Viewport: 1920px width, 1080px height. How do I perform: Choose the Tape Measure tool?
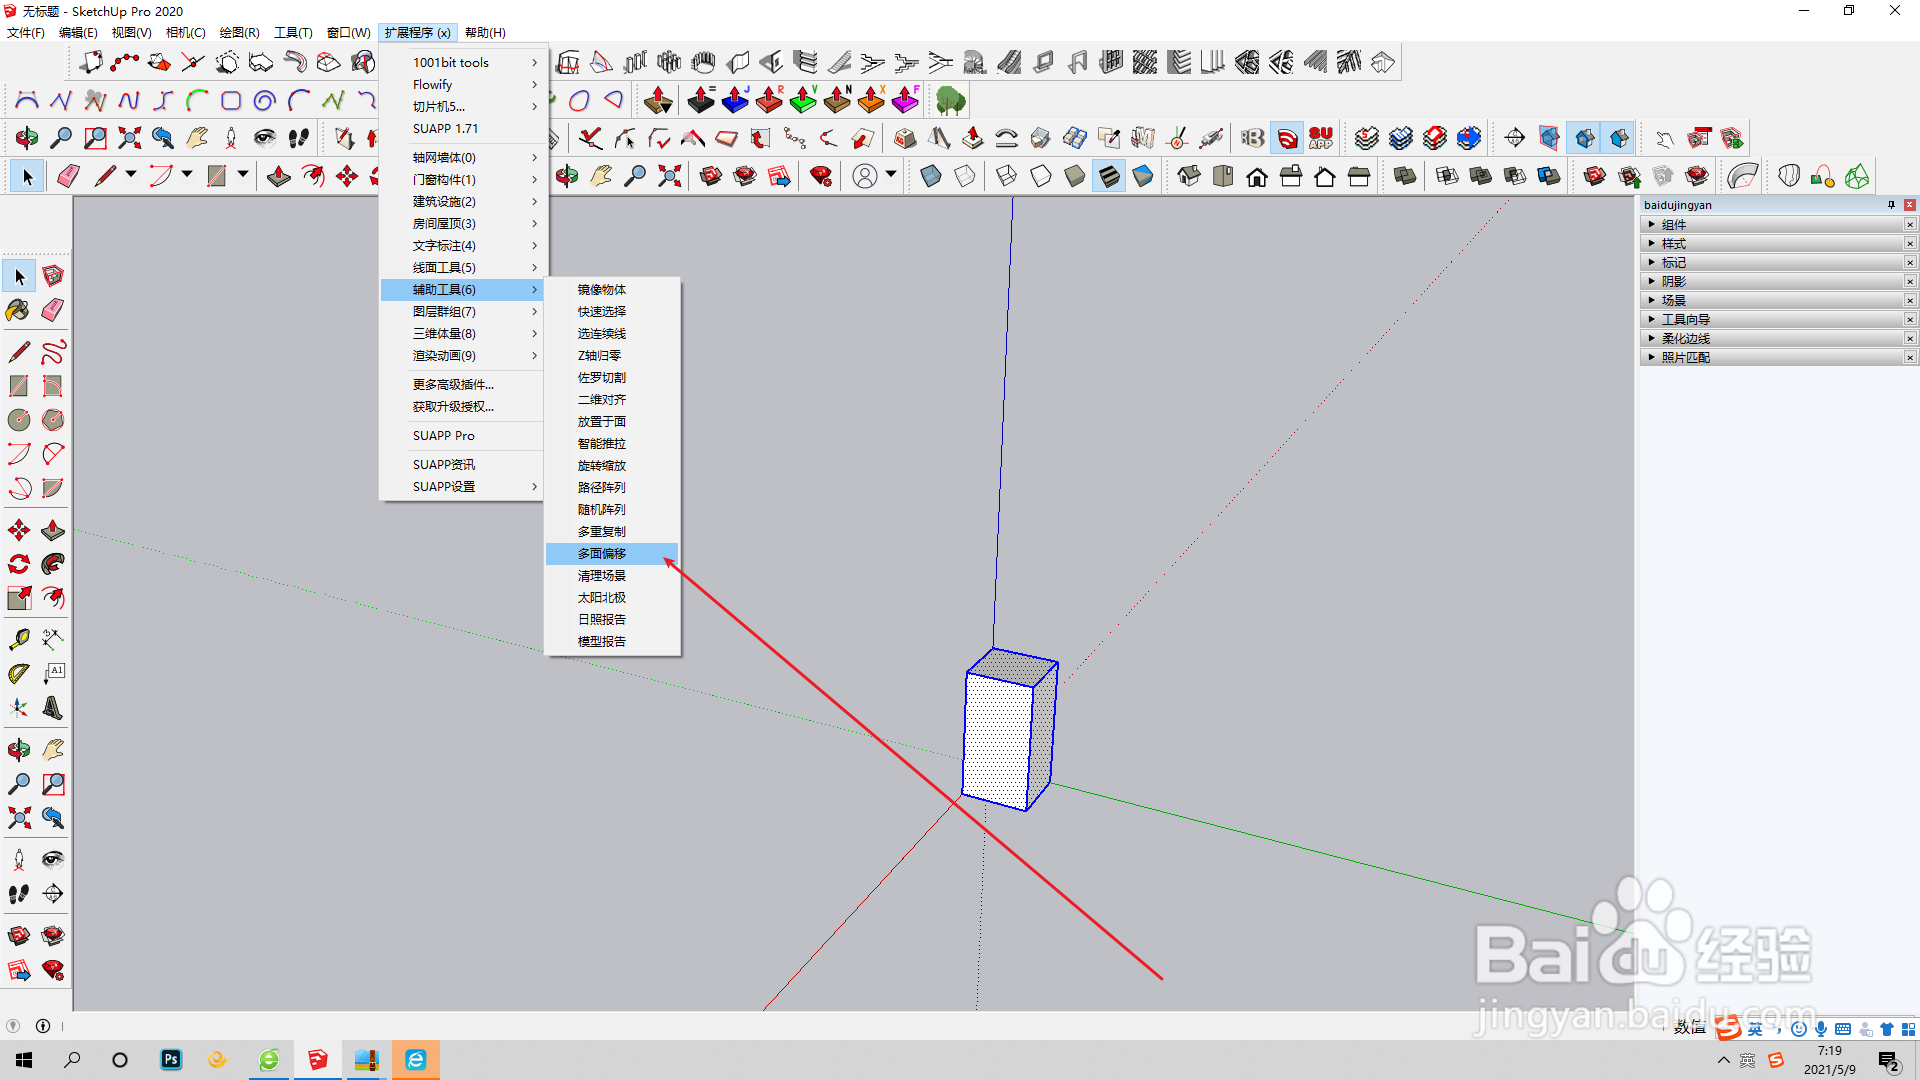tap(18, 639)
